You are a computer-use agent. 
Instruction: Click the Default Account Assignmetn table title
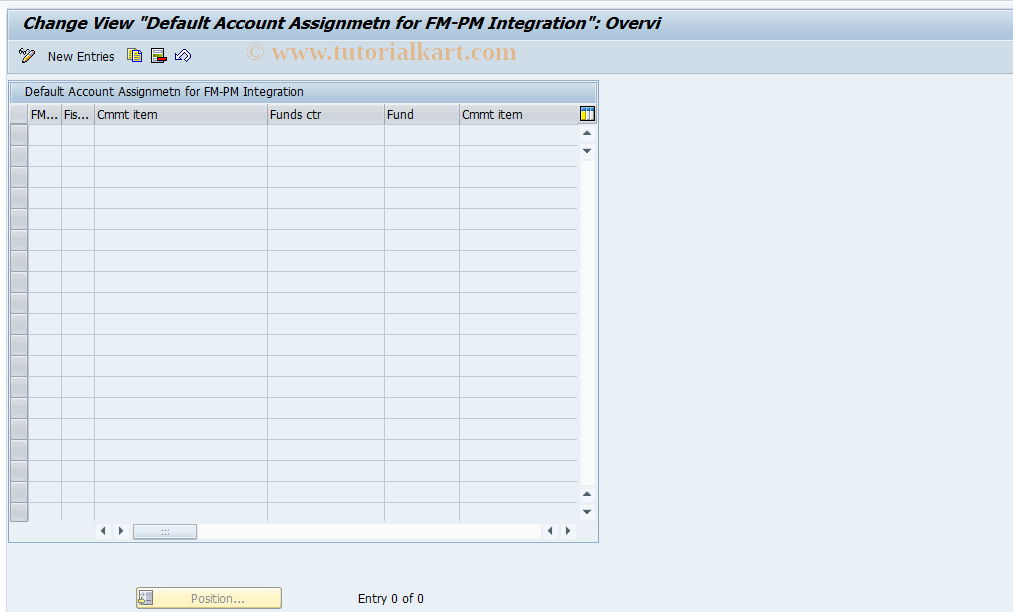[164, 92]
